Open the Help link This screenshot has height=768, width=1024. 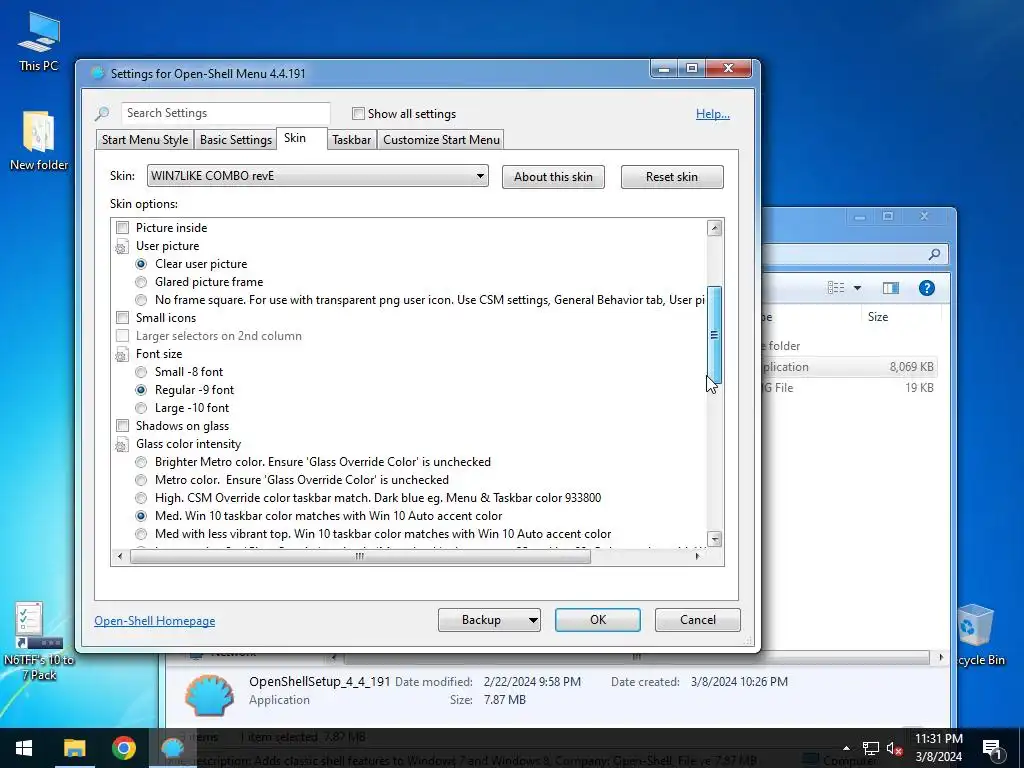tap(712, 114)
